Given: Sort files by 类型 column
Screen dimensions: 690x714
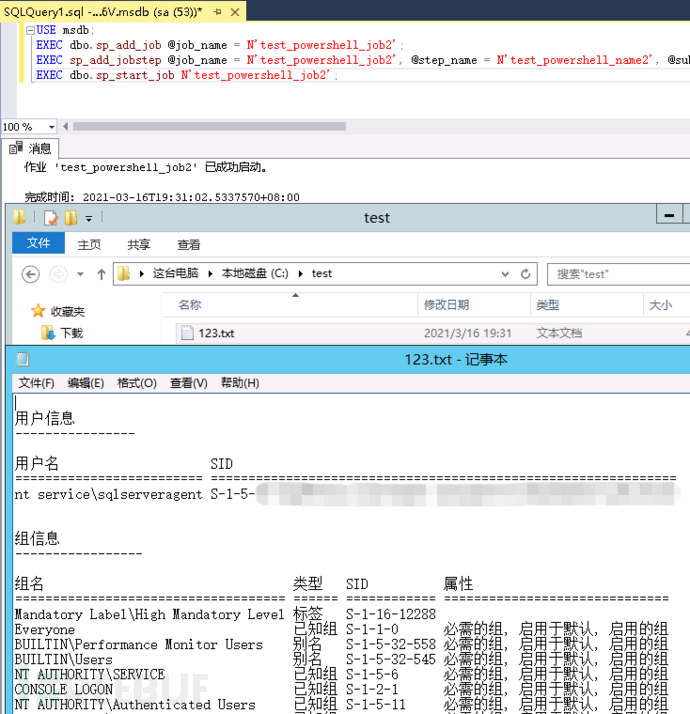Looking at the screenshot, I should point(587,305).
